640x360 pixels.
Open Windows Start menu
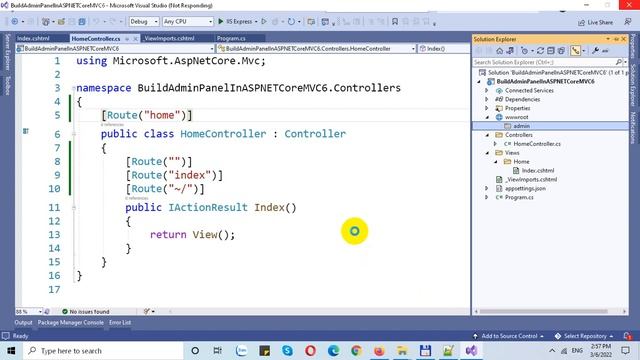tap(11, 351)
